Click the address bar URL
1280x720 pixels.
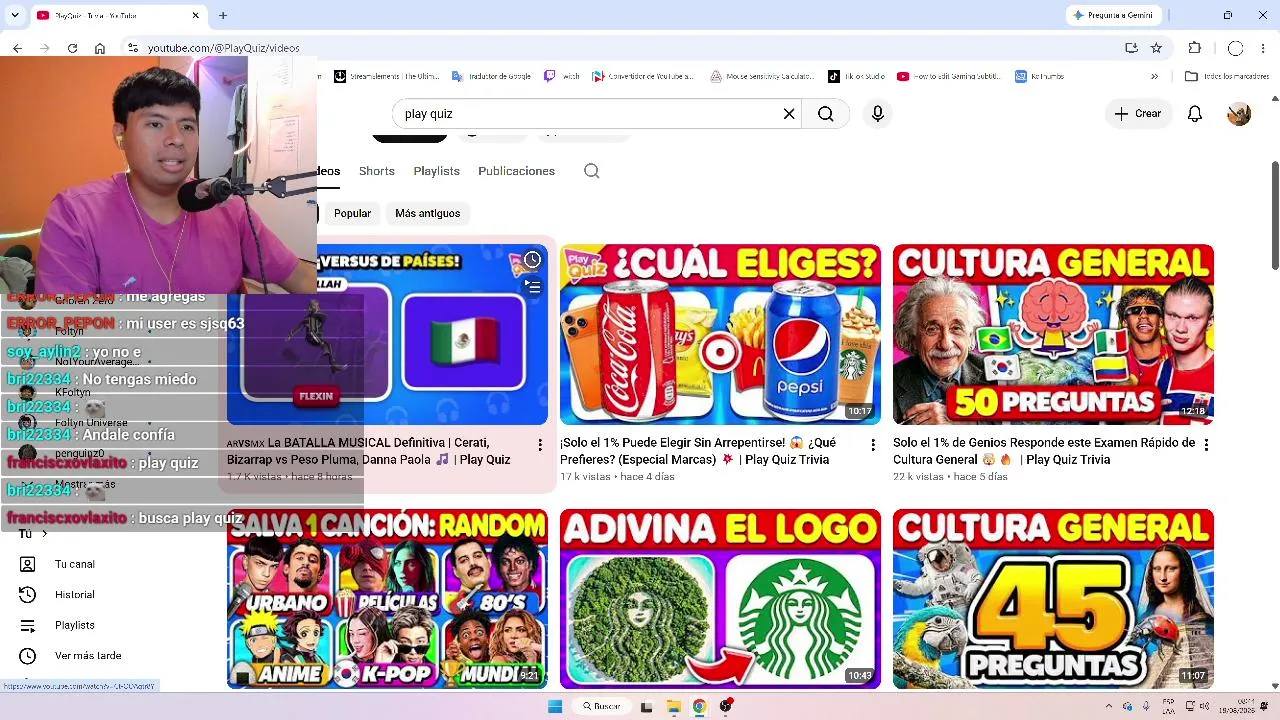[x=223, y=48]
